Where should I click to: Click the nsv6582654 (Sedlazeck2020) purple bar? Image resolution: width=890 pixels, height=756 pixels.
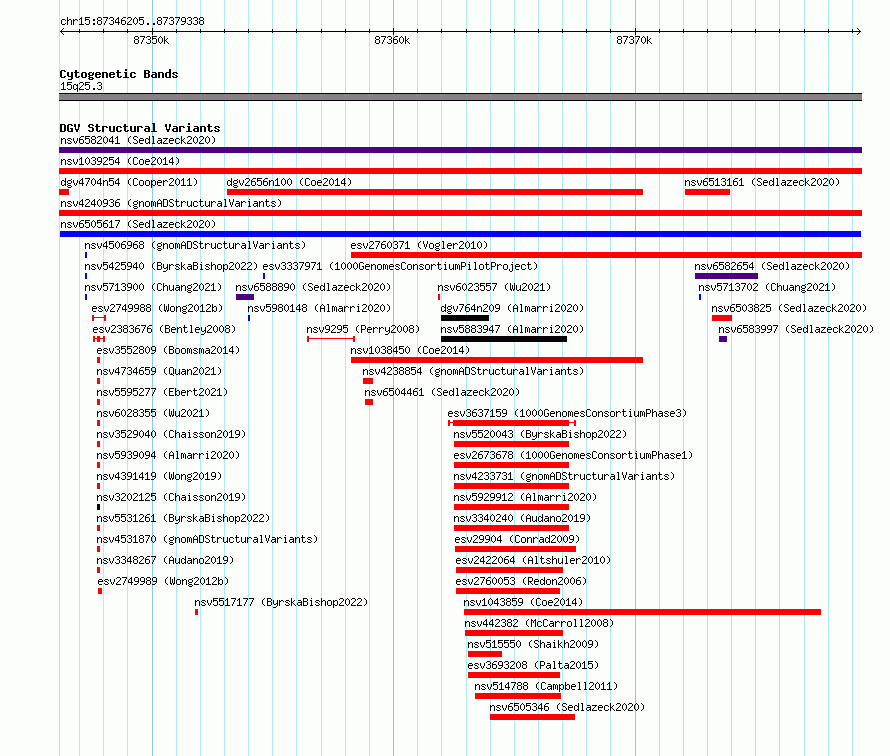click(726, 276)
